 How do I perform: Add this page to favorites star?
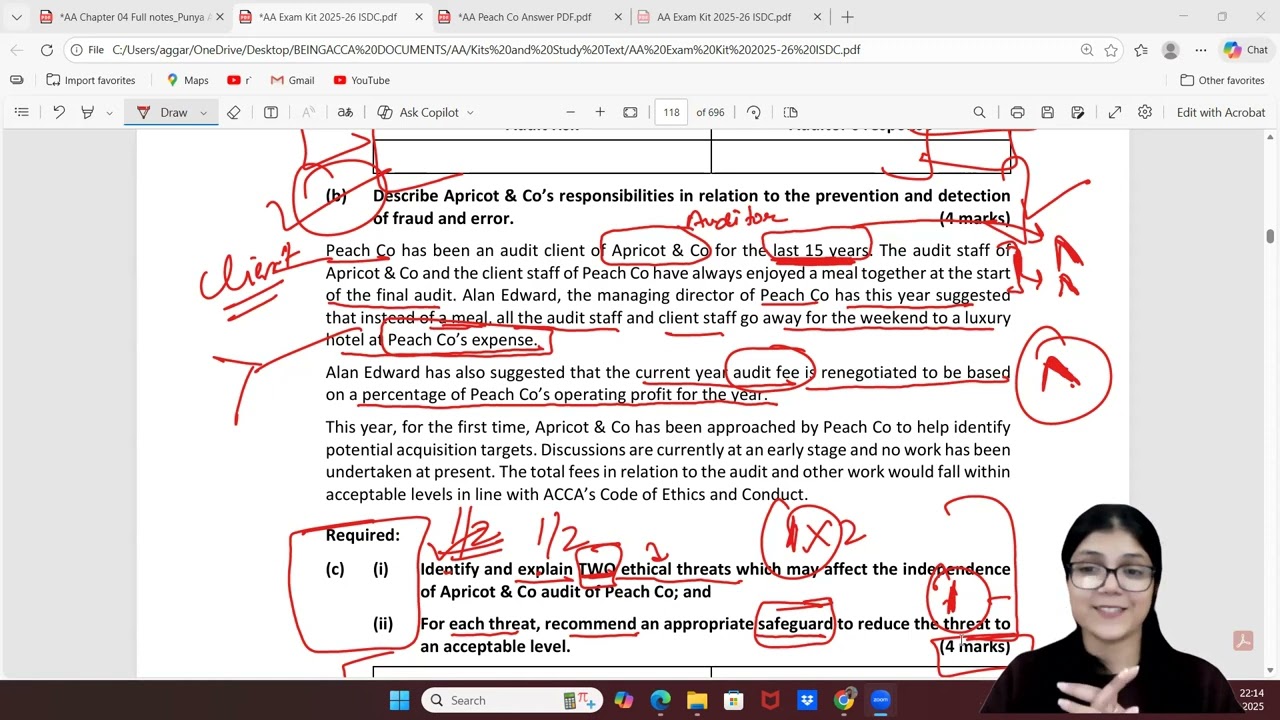[1111, 50]
